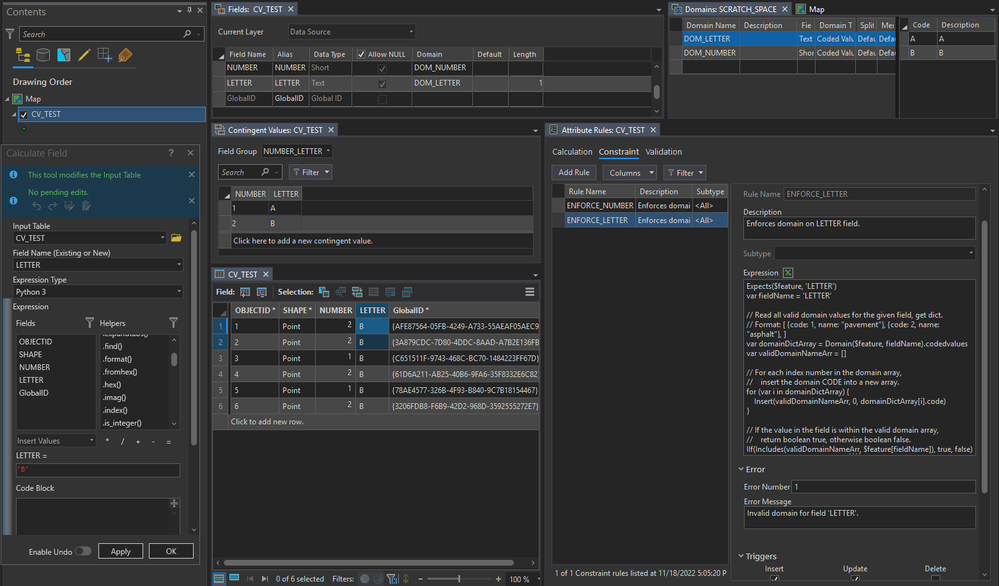Click List By Drawing Order icon
Viewport: 999px width, 586px height.
coord(23,55)
